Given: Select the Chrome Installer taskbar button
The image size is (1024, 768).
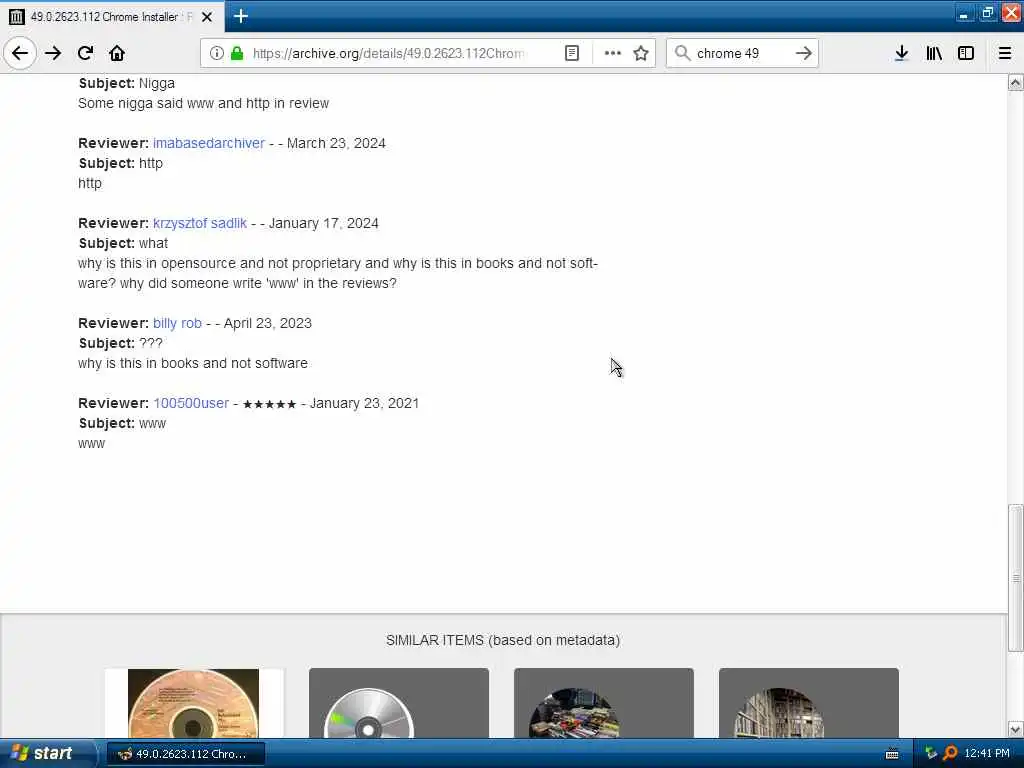Looking at the screenshot, I should point(185,754).
